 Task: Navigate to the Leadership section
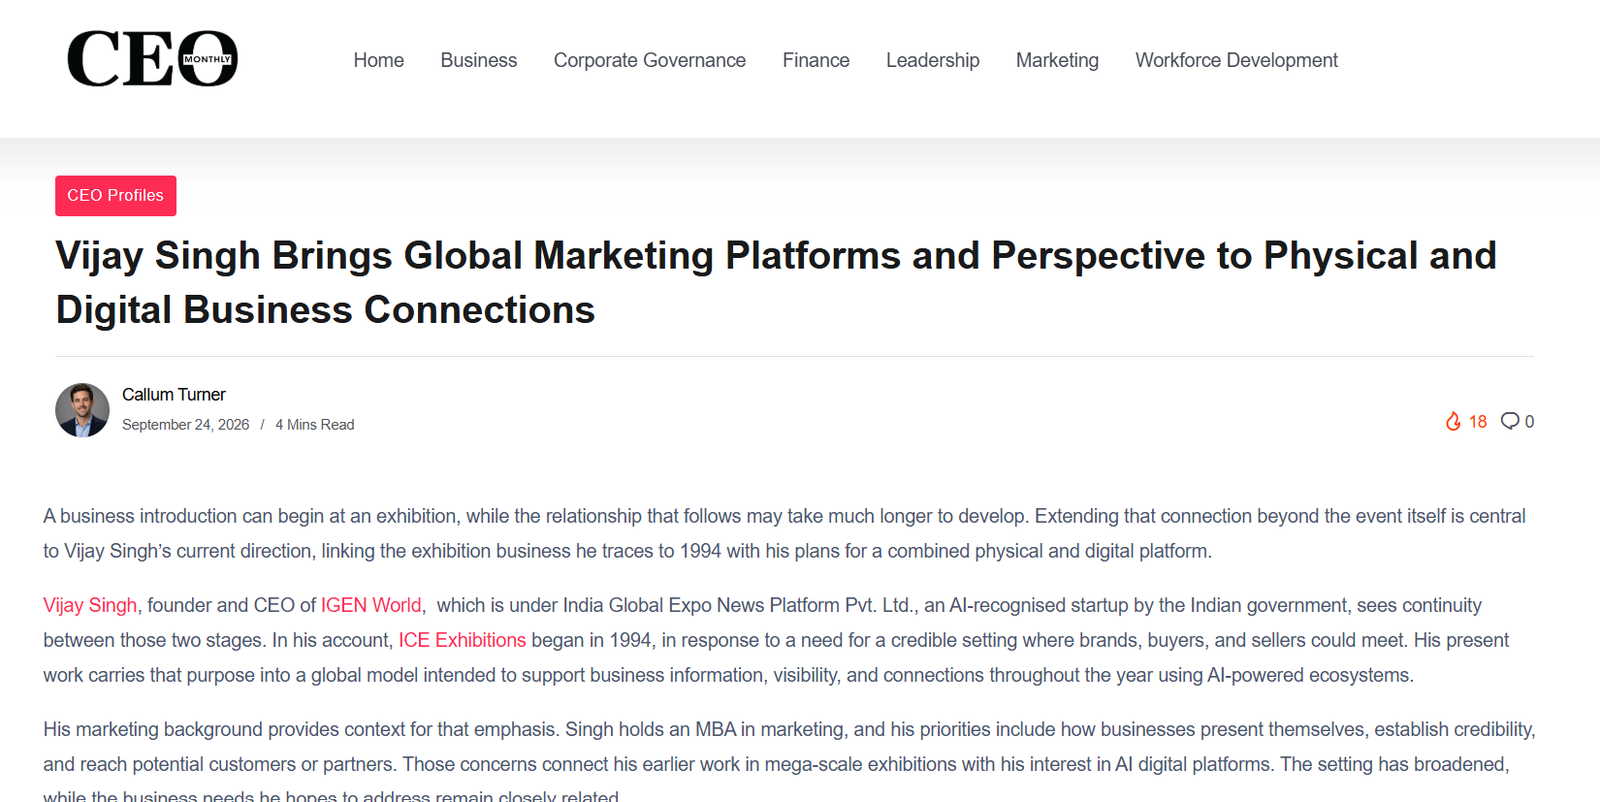pyautogui.click(x=933, y=60)
